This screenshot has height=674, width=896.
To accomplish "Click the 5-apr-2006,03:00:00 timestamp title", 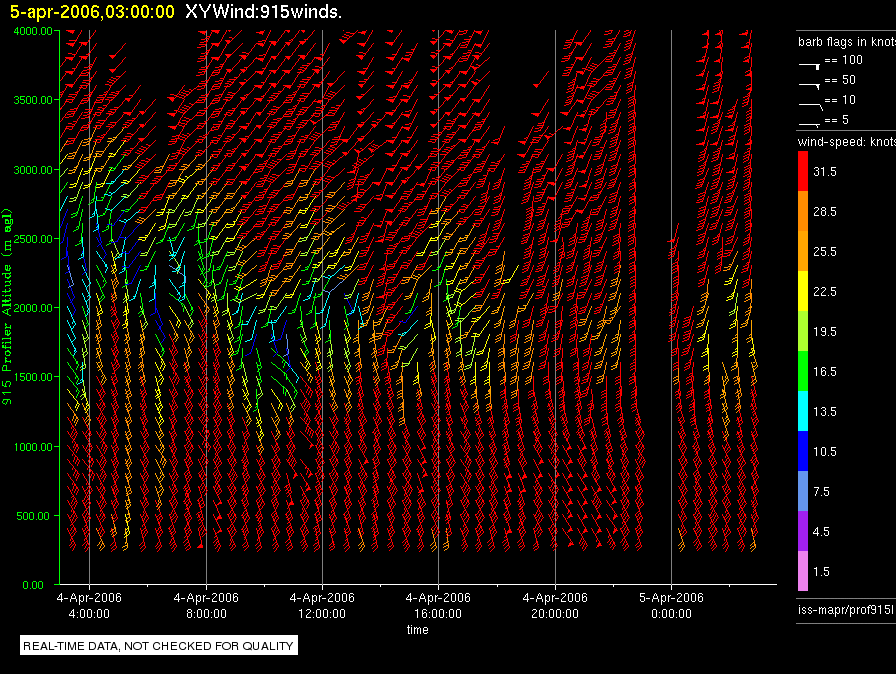I will [92, 12].
